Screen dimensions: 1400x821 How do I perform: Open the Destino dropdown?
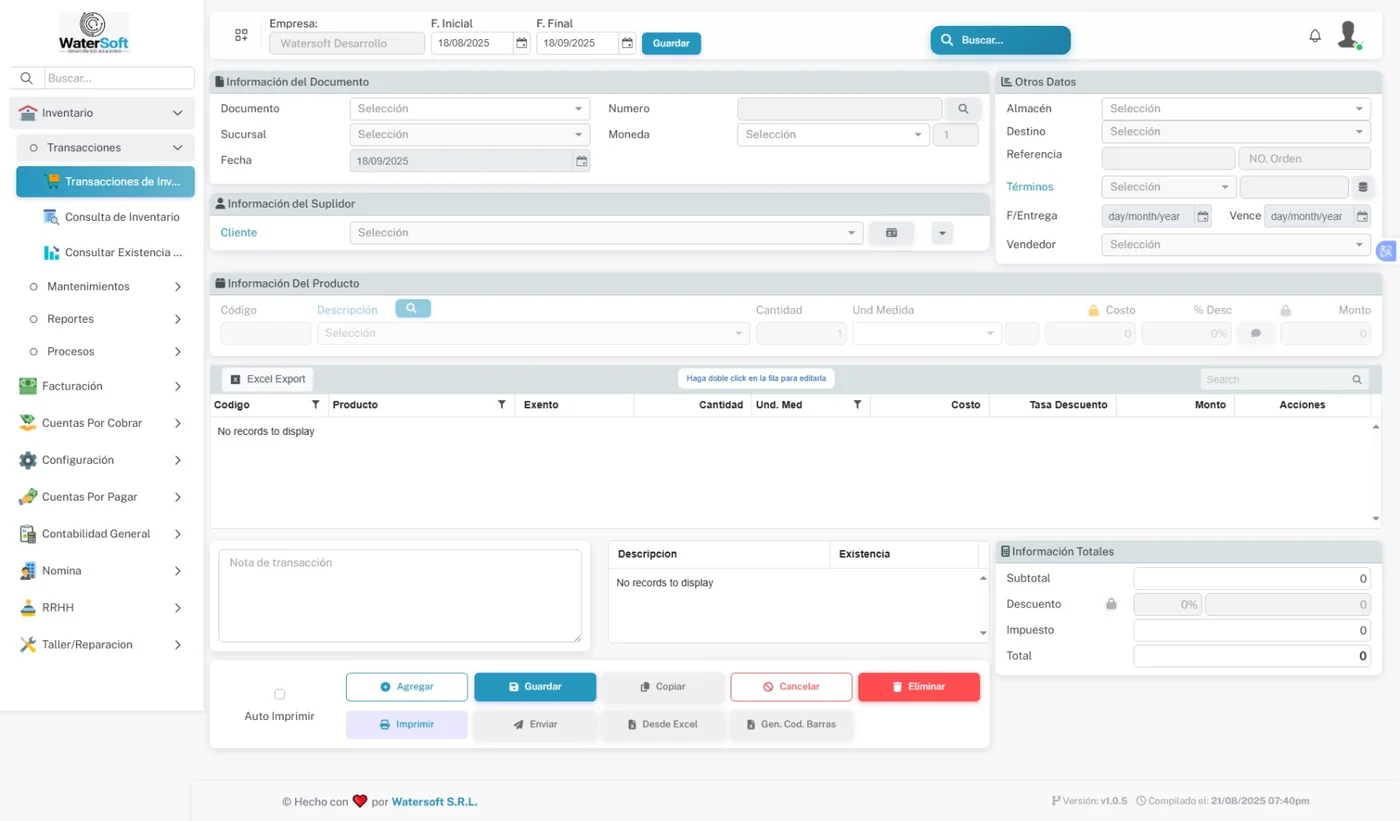tap(1236, 132)
